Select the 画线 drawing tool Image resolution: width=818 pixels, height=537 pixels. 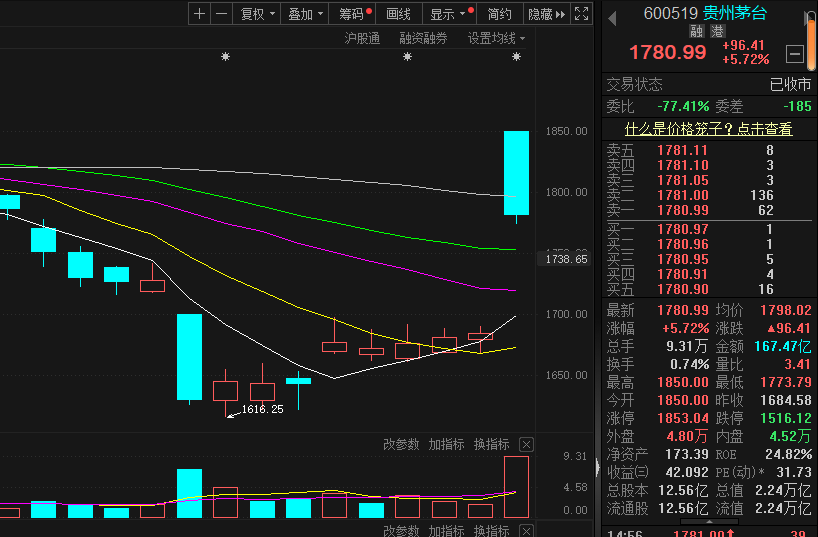(398, 14)
